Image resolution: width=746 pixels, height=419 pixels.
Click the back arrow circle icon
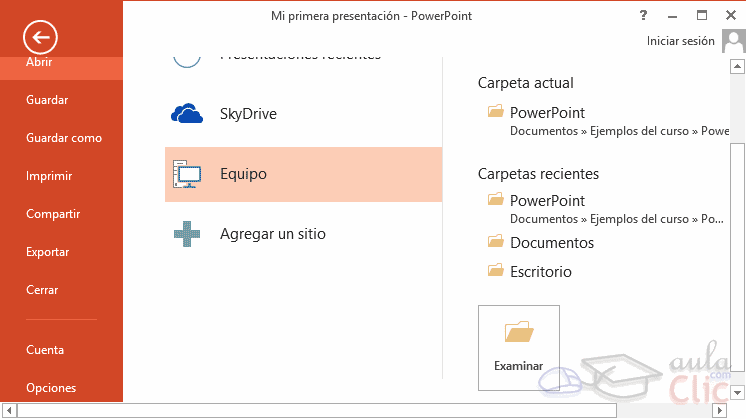(40, 38)
